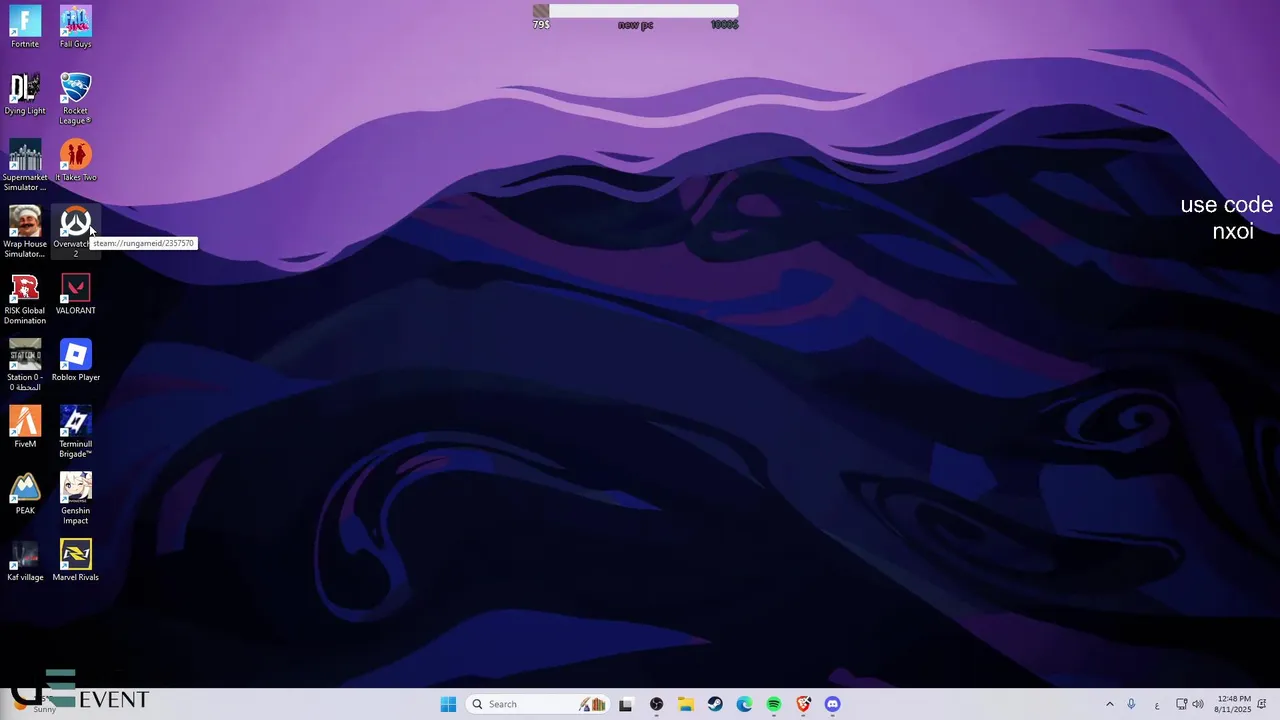Screen dimensions: 1280x720
Task: Open the volume speaker tray icon
Action: point(1198,704)
